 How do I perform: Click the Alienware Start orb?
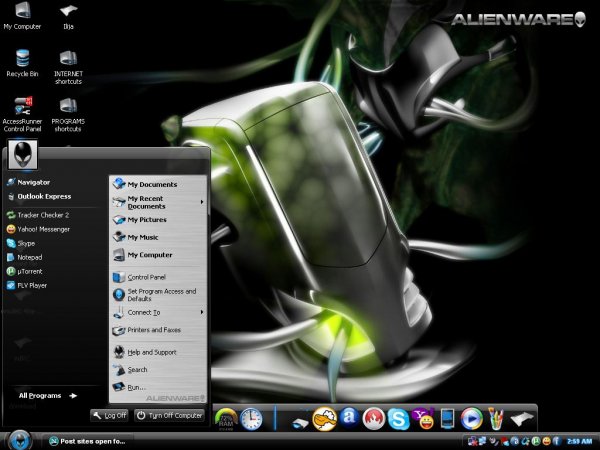[x=19, y=440]
